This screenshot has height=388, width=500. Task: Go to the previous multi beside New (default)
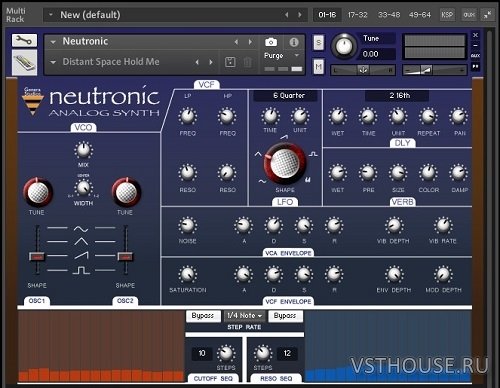286,15
